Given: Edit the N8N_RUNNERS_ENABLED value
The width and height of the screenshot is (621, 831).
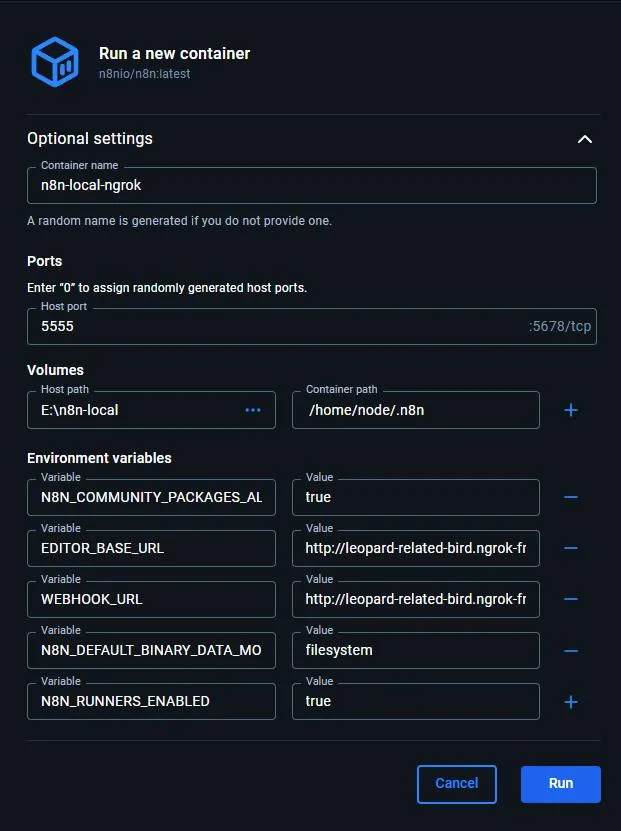Looking at the screenshot, I should pyautogui.click(x=415, y=701).
